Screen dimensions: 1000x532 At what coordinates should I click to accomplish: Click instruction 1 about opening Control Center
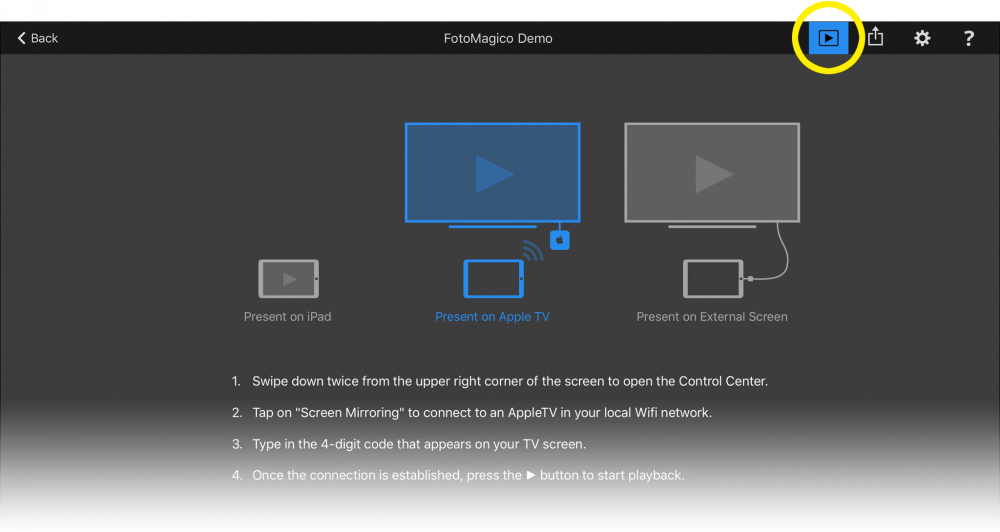[x=499, y=381]
